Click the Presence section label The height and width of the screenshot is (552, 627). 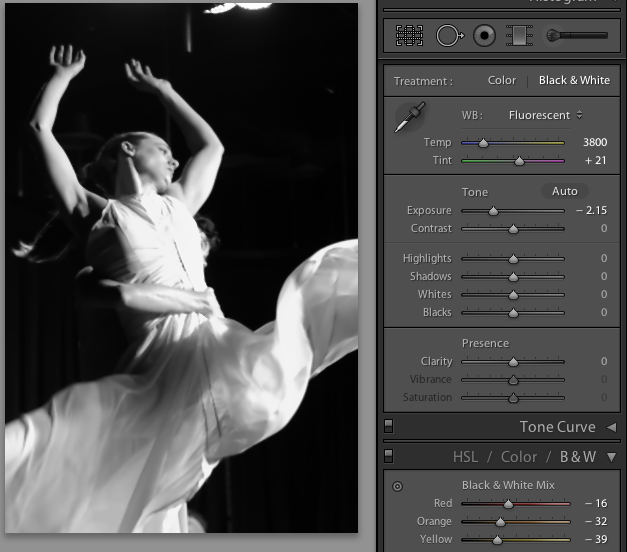[x=485, y=344]
